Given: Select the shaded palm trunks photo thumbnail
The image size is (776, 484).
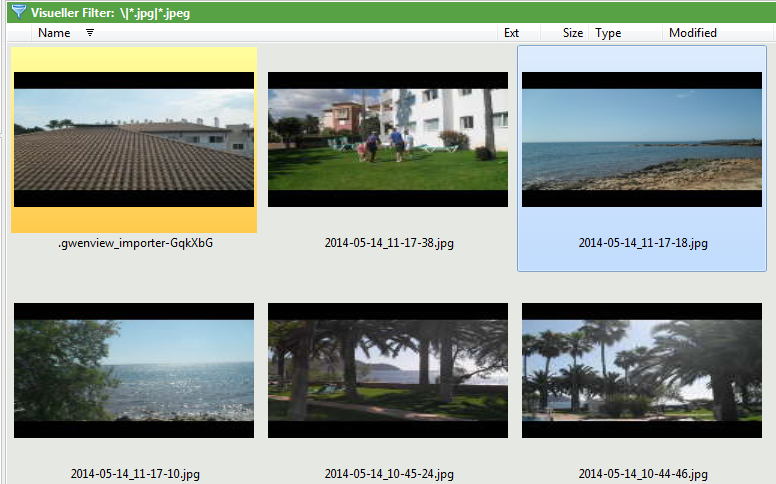Looking at the screenshot, I should click(x=388, y=370).
